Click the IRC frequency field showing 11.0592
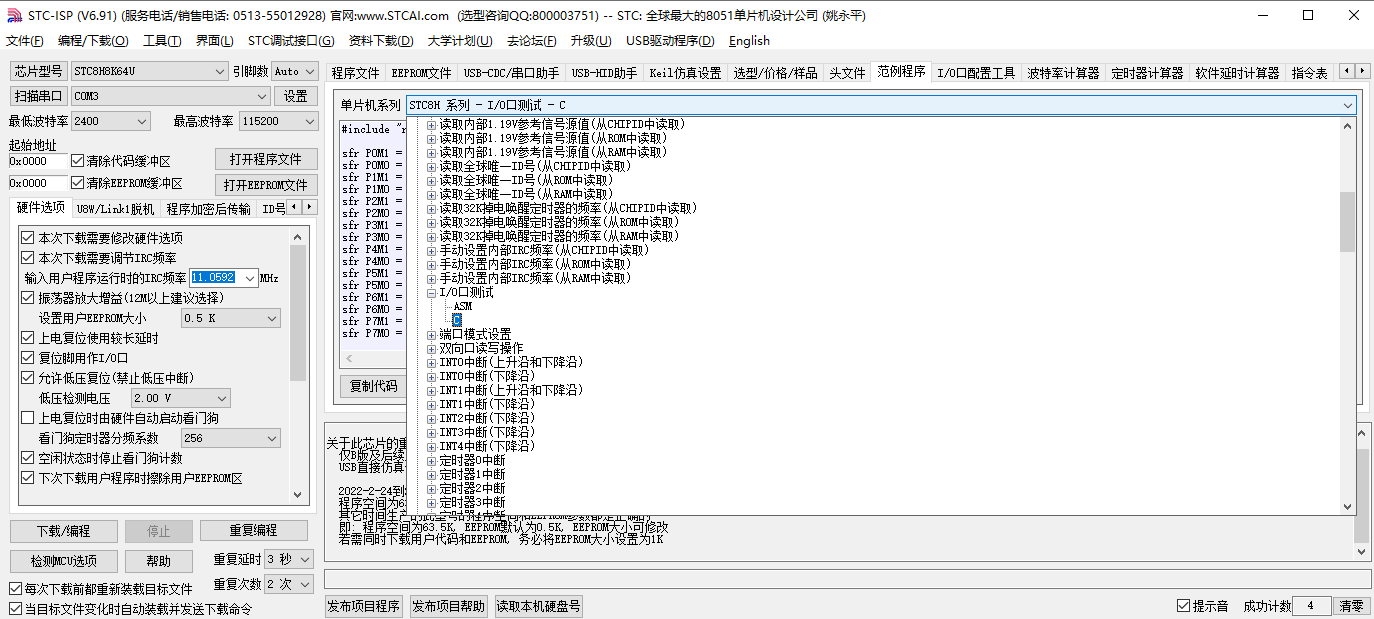Viewport: 1374px width, 619px height. pos(225,278)
